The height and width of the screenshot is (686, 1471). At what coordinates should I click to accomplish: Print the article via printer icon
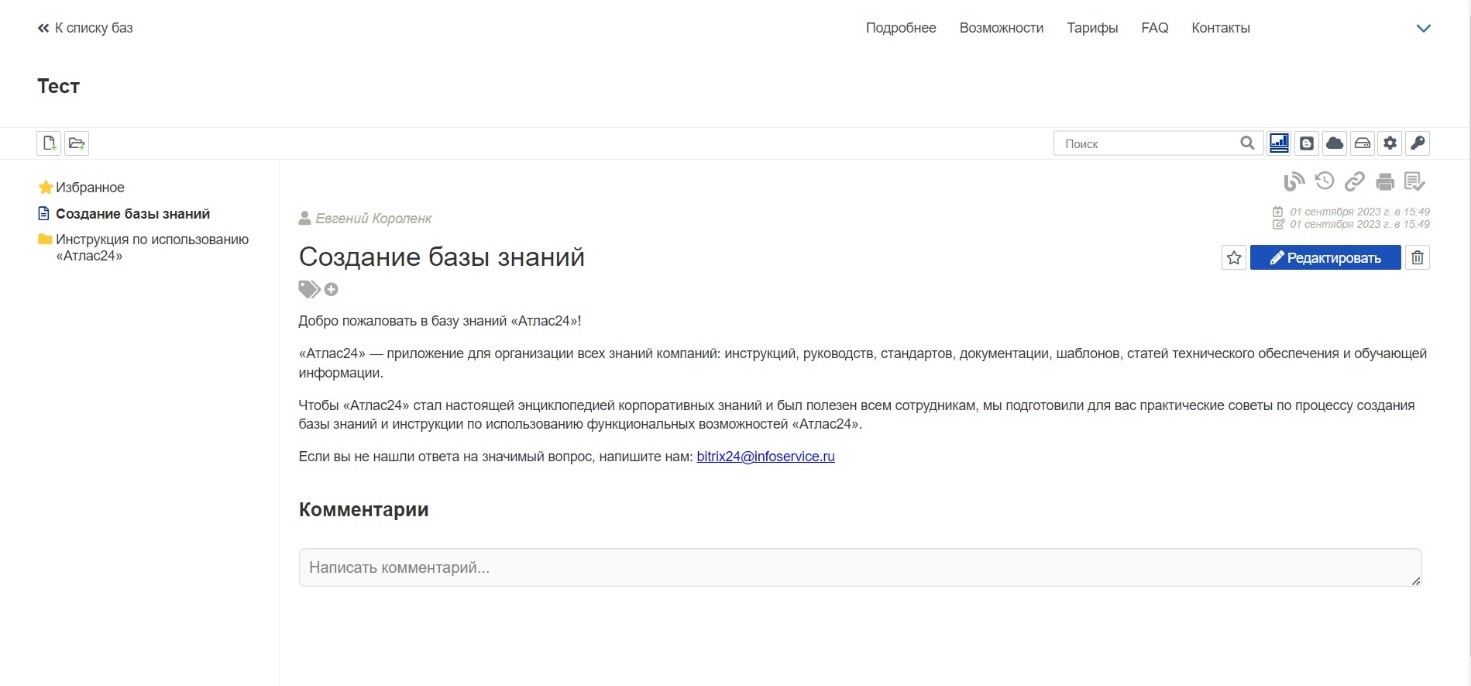tap(1385, 181)
